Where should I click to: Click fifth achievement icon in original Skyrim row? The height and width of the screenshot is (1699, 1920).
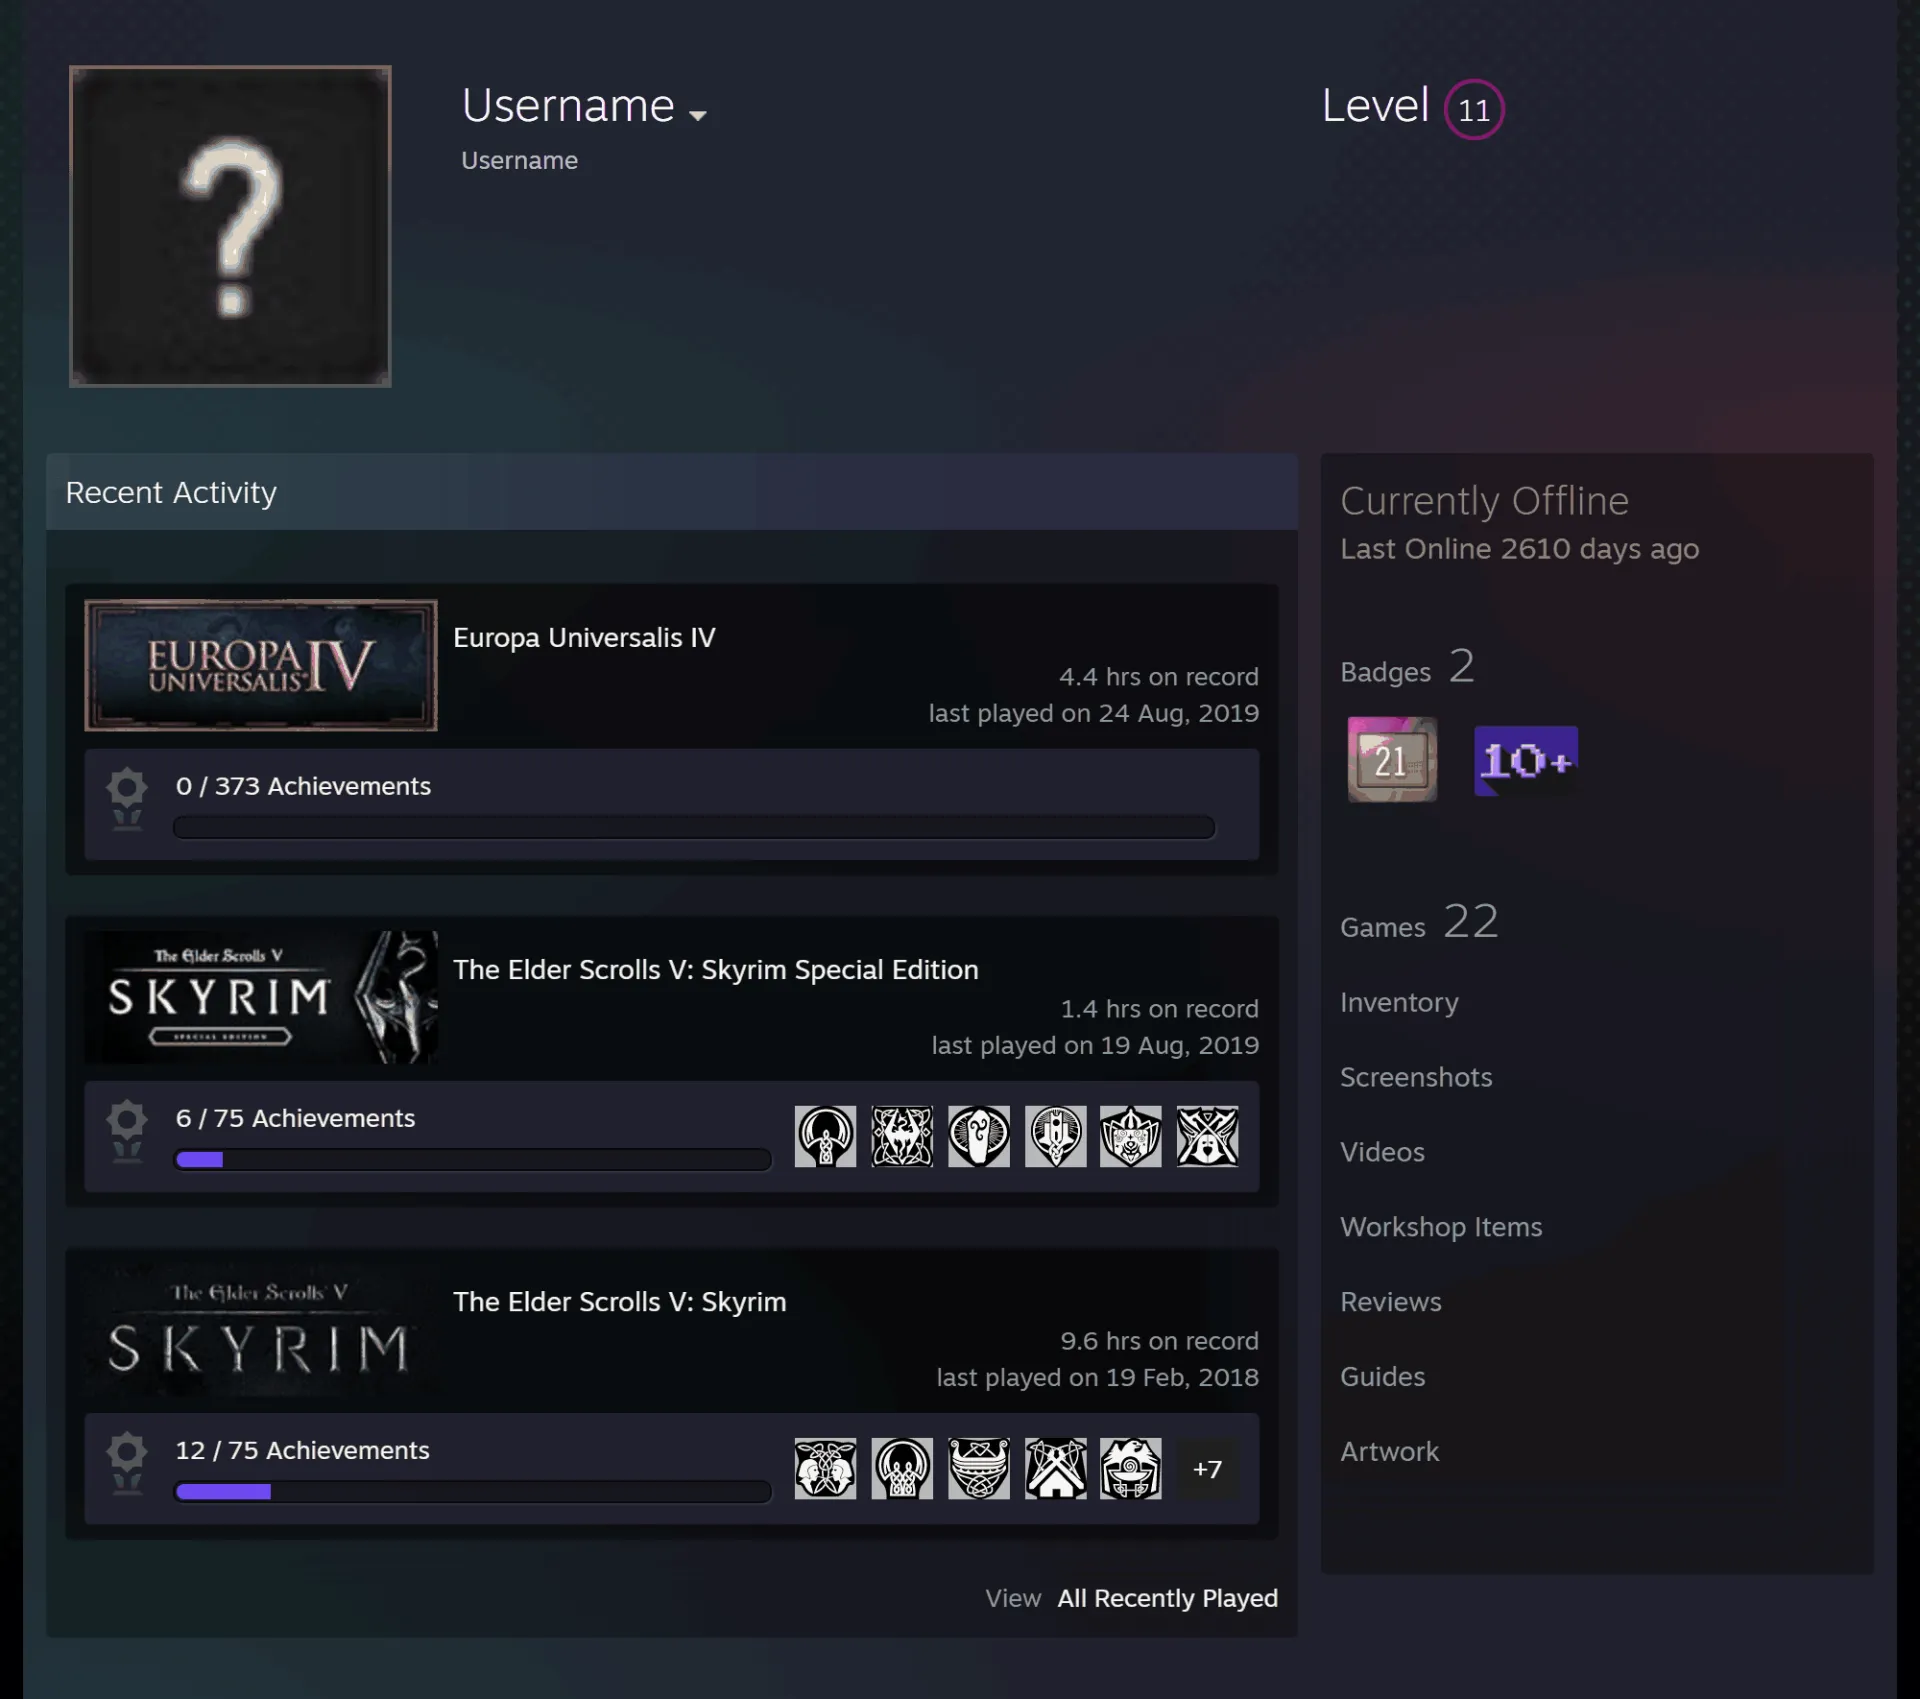1131,1468
